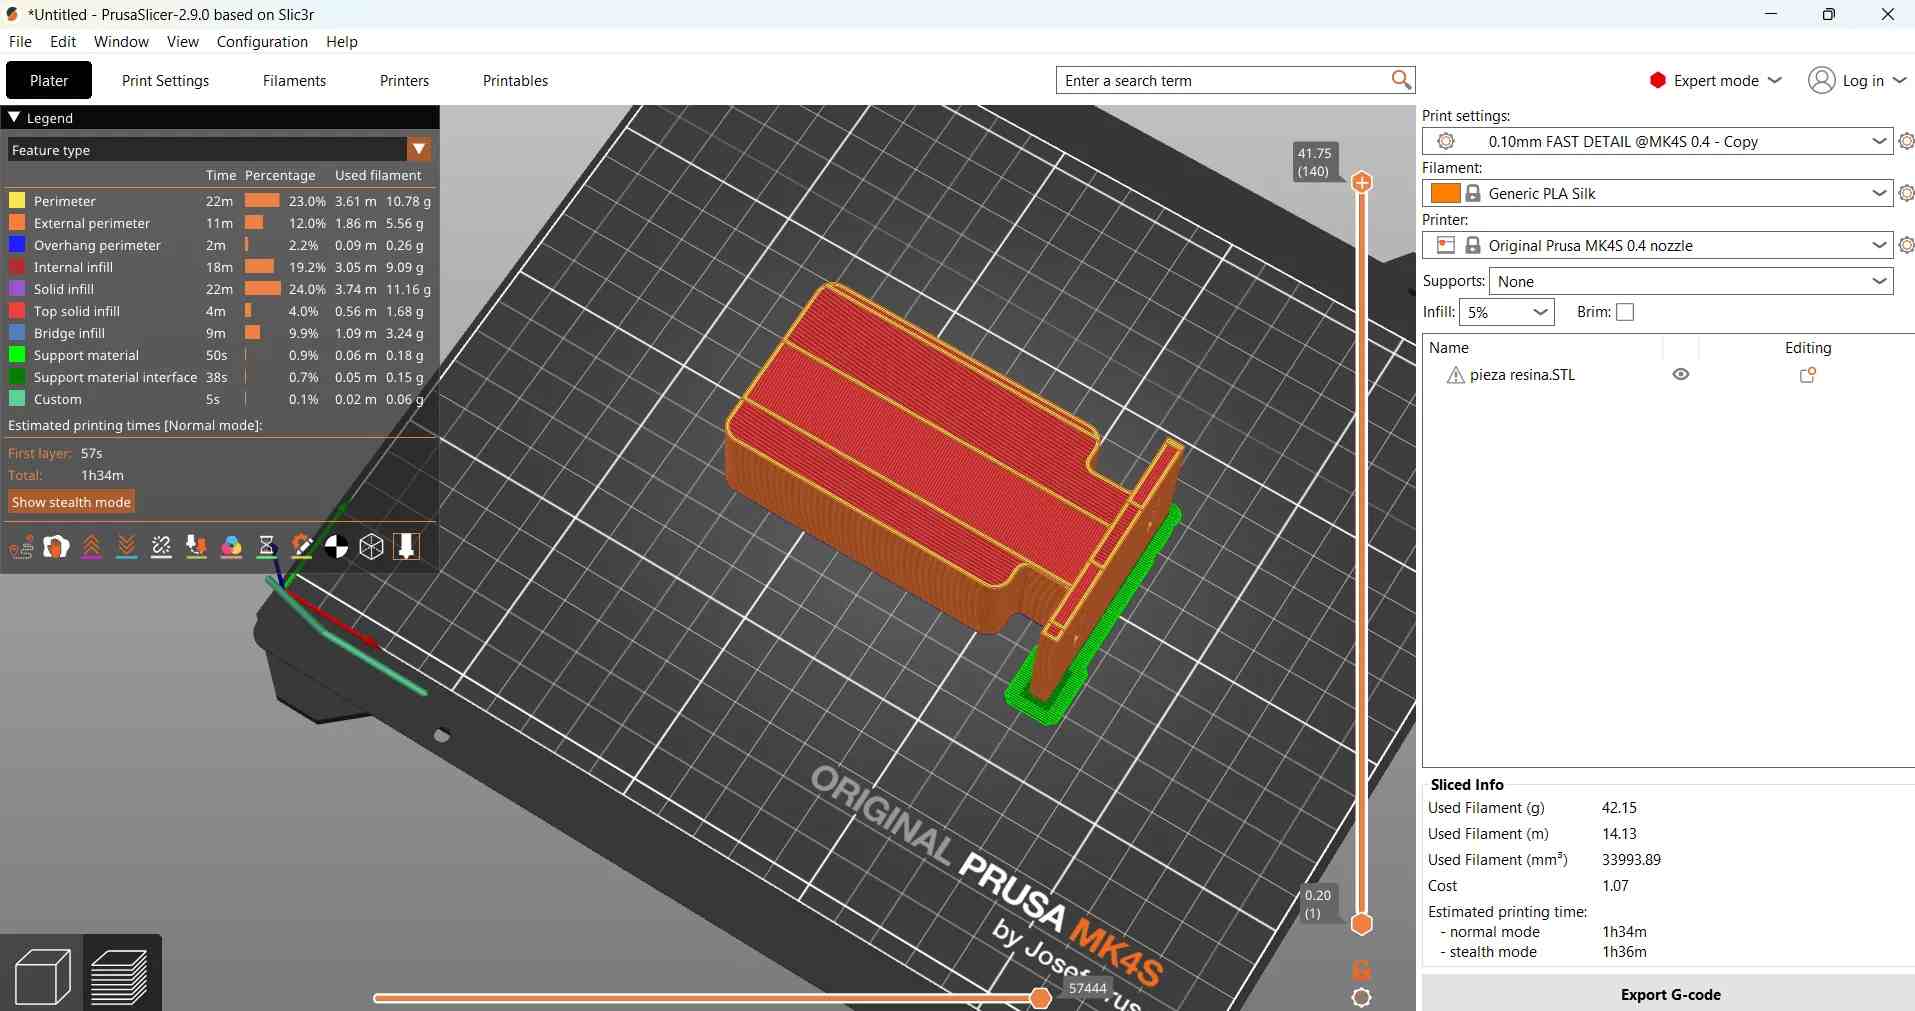Viewport: 1915px width, 1011px height.
Task: Click add-layer plus handle atop vertical slider
Action: [1361, 182]
